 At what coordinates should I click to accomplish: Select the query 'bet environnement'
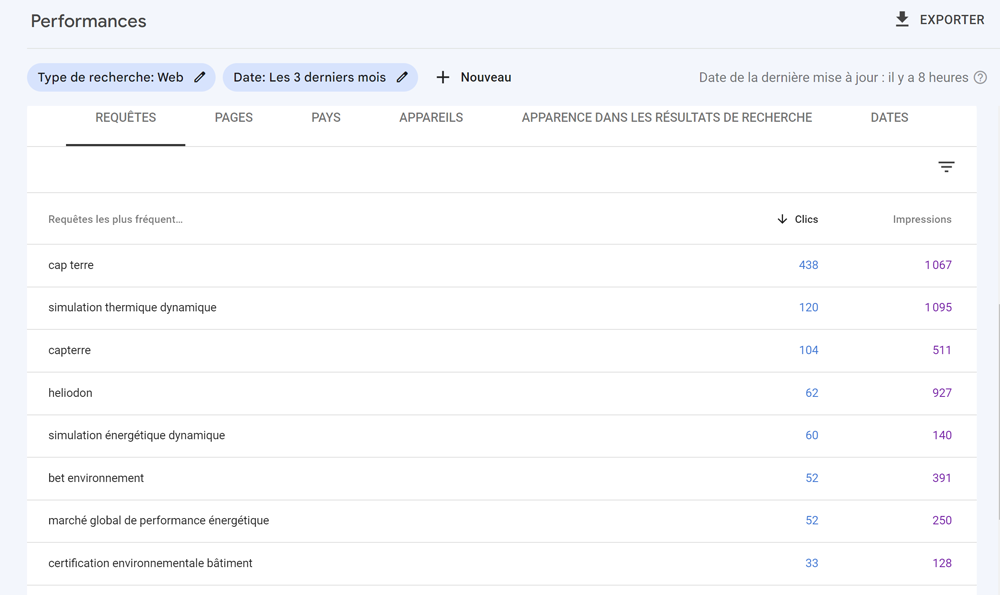tap(96, 478)
